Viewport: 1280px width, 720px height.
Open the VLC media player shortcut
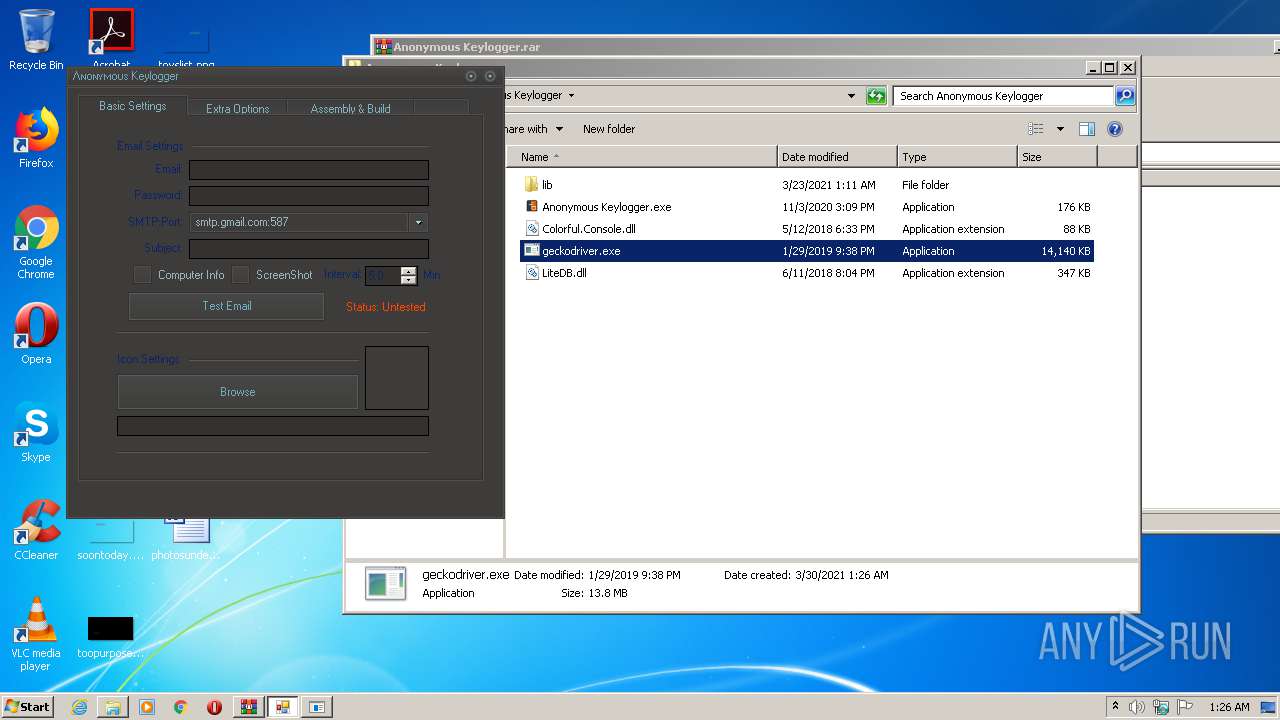(x=36, y=634)
